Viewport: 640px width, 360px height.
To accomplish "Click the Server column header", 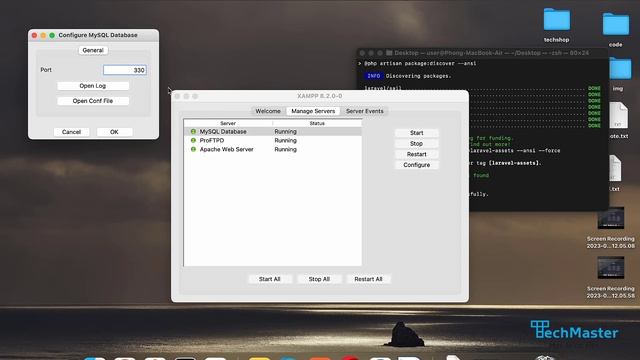I will click(228, 123).
